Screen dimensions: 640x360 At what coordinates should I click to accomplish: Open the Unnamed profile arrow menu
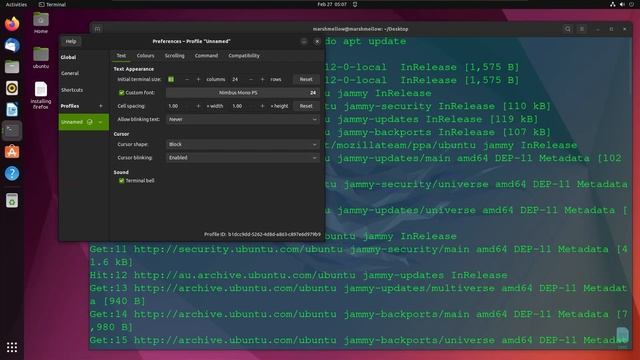tap(100, 122)
